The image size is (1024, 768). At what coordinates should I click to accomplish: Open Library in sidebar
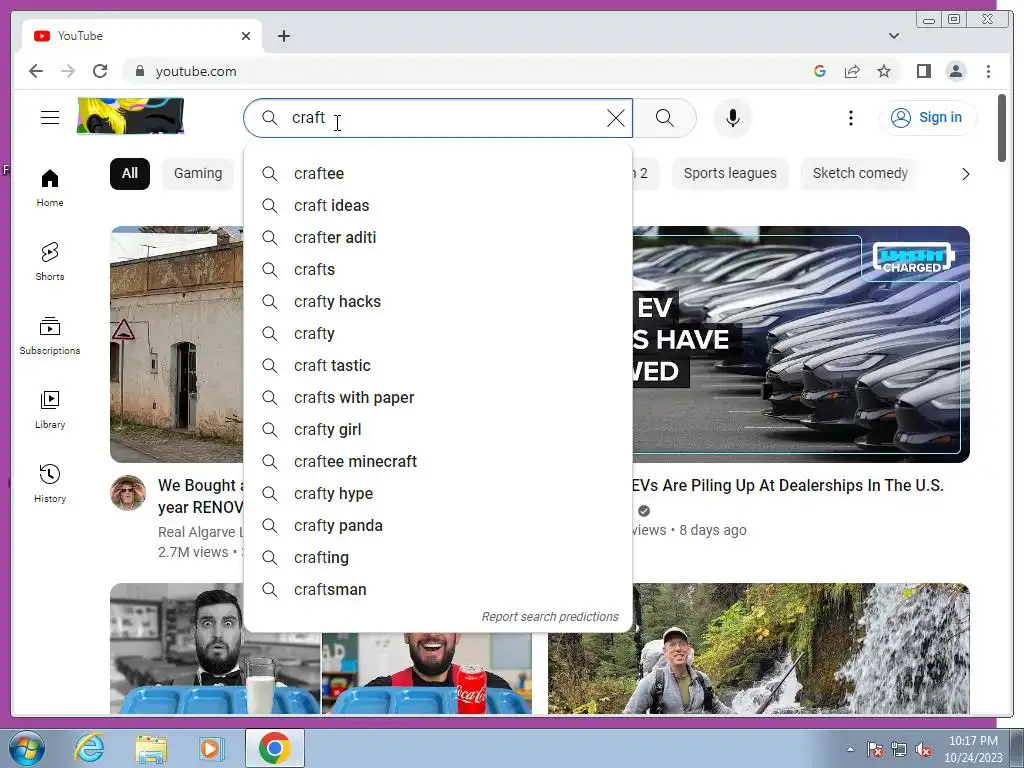pyautogui.click(x=50, y=409)
